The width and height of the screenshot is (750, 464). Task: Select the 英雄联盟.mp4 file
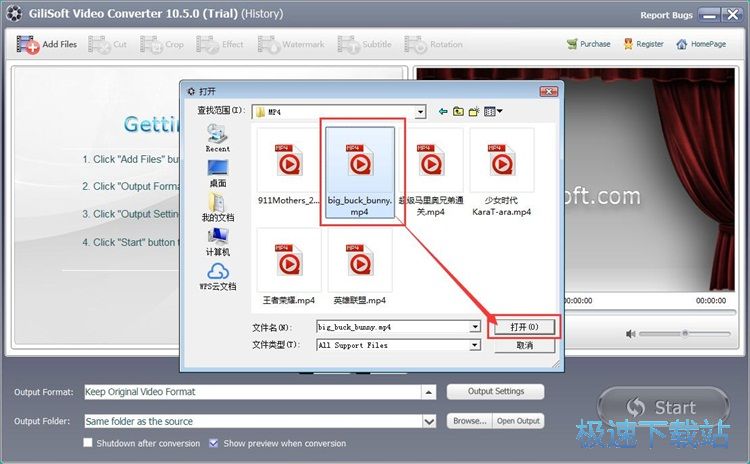(360, 267)
